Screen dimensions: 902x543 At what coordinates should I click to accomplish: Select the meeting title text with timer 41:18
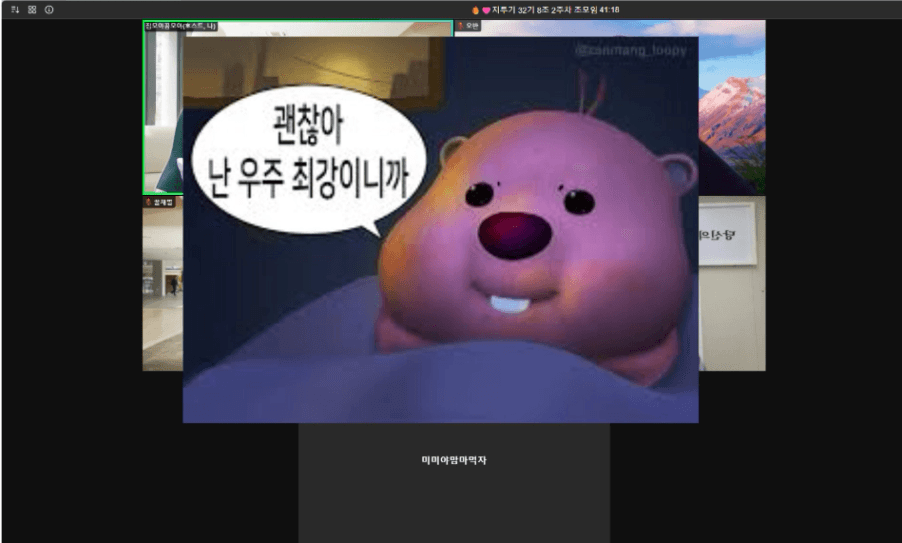tap(545, 10)
